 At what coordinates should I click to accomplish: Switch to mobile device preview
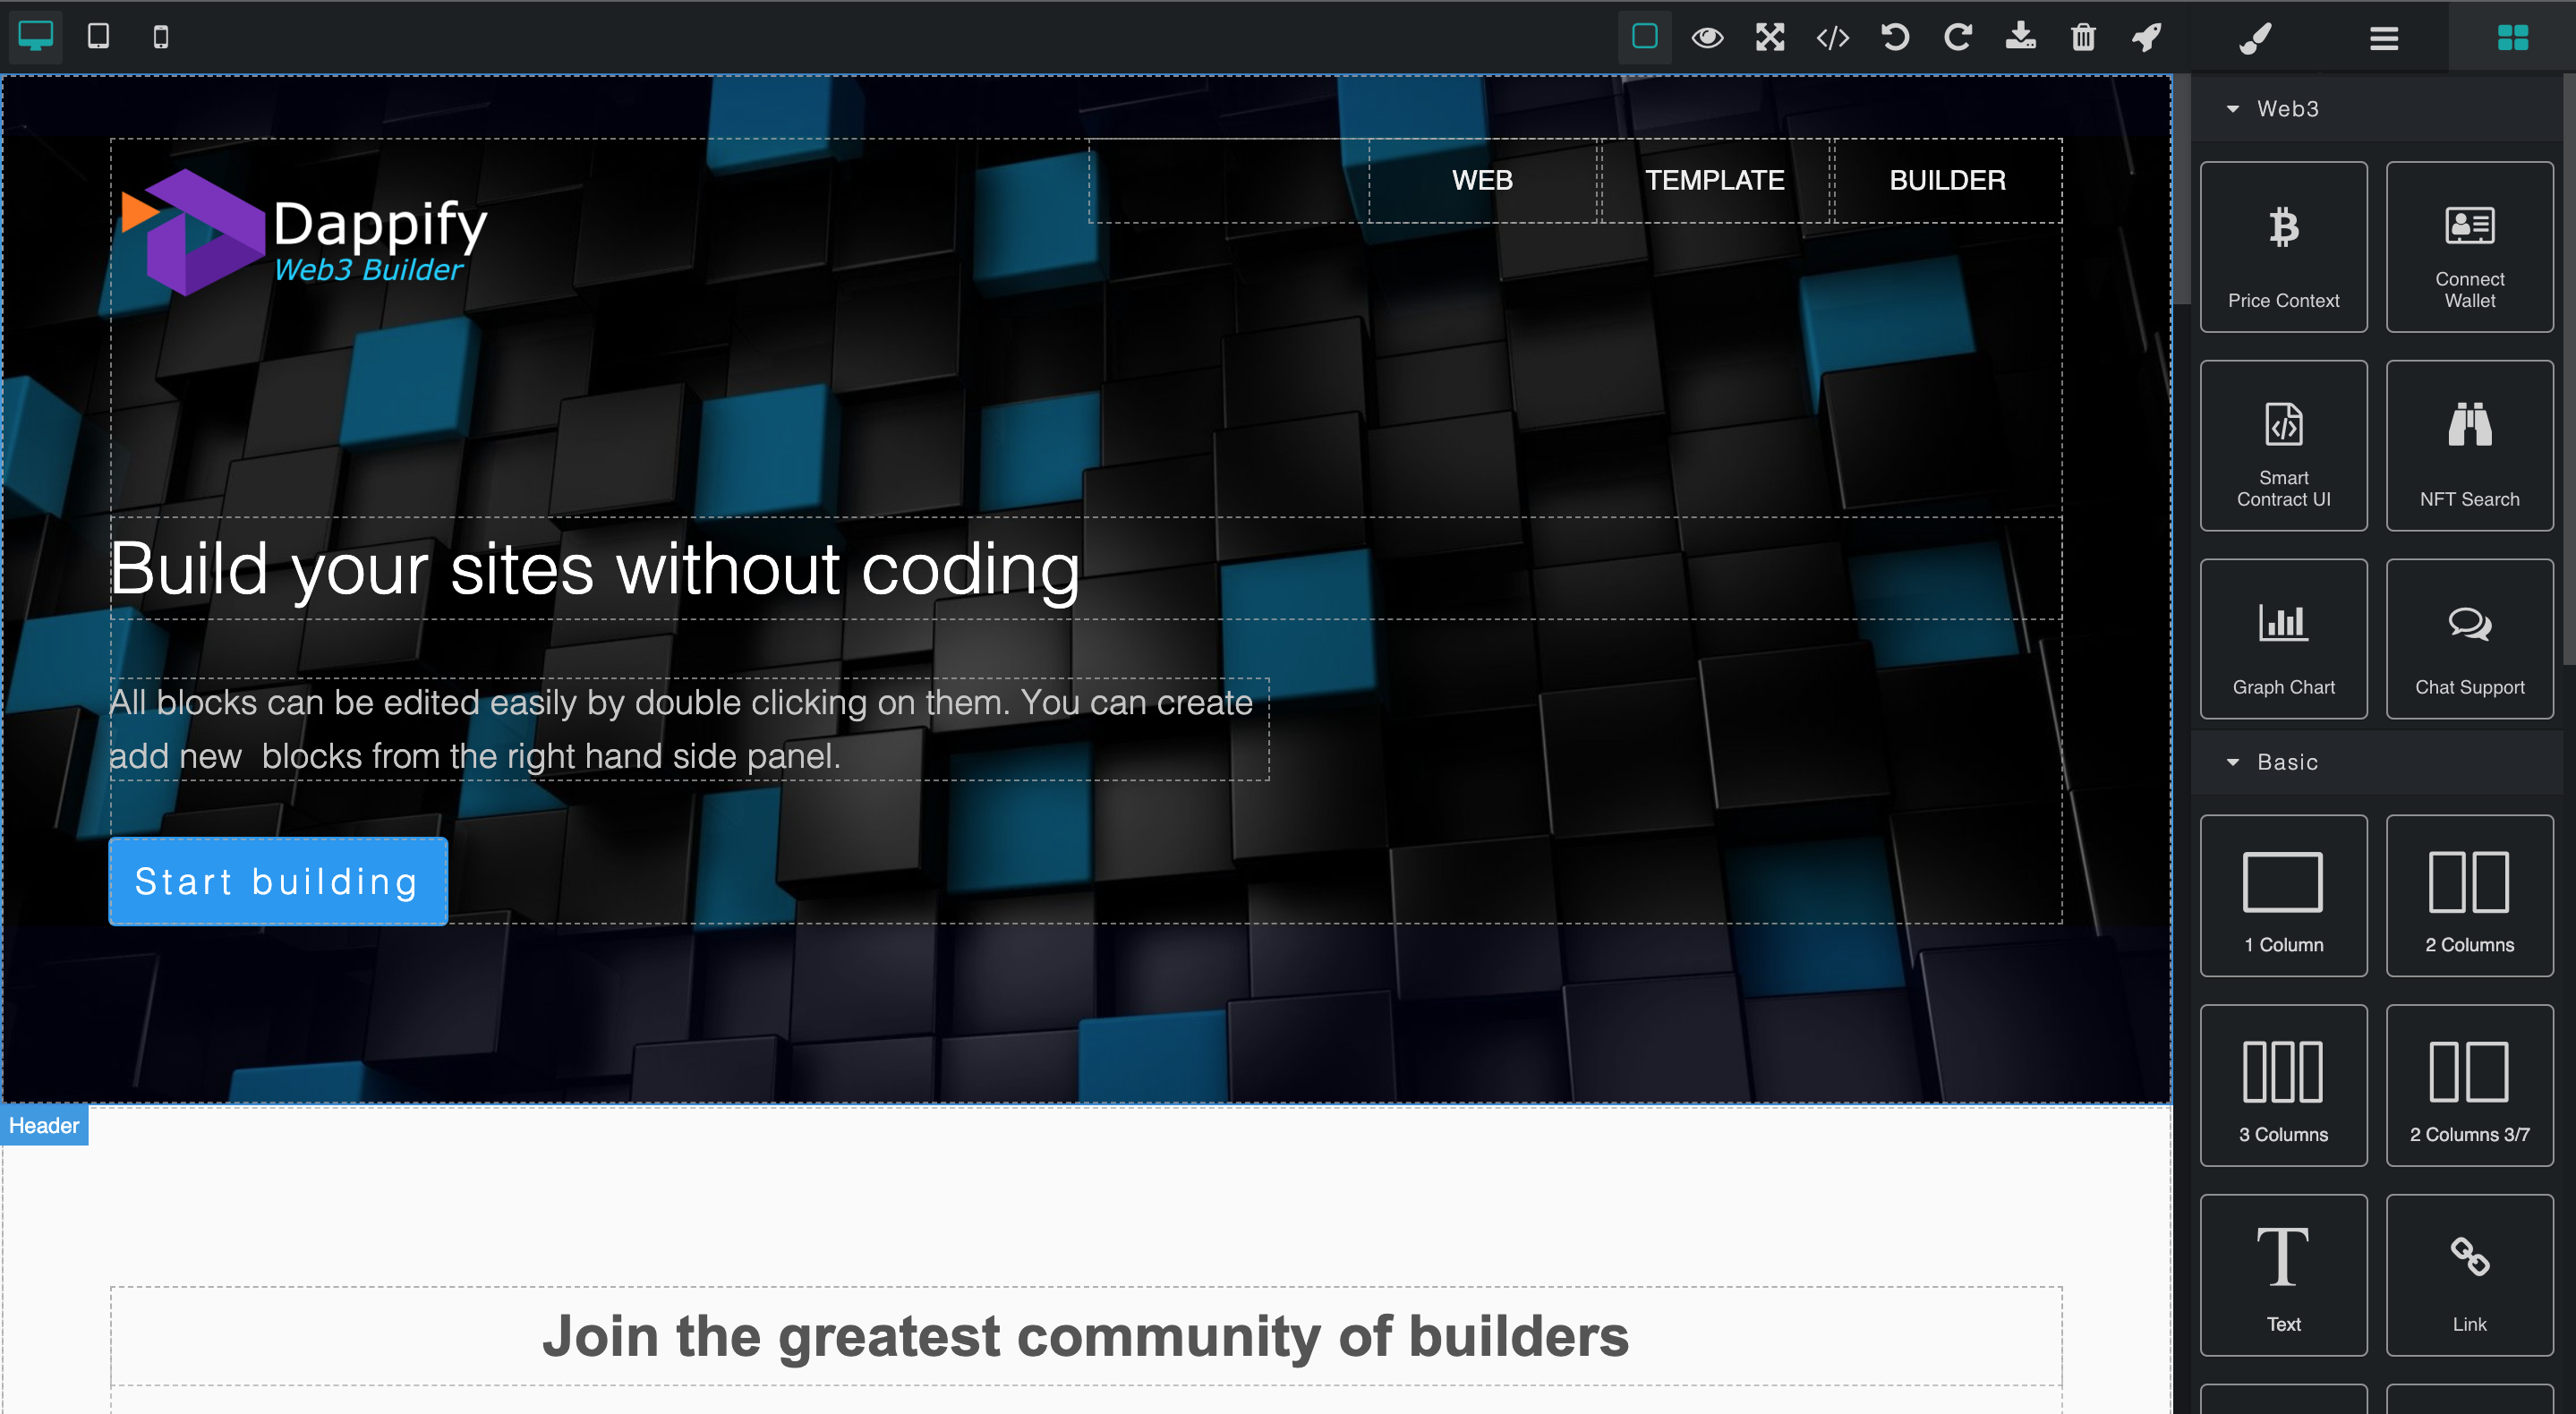point(160,37)
